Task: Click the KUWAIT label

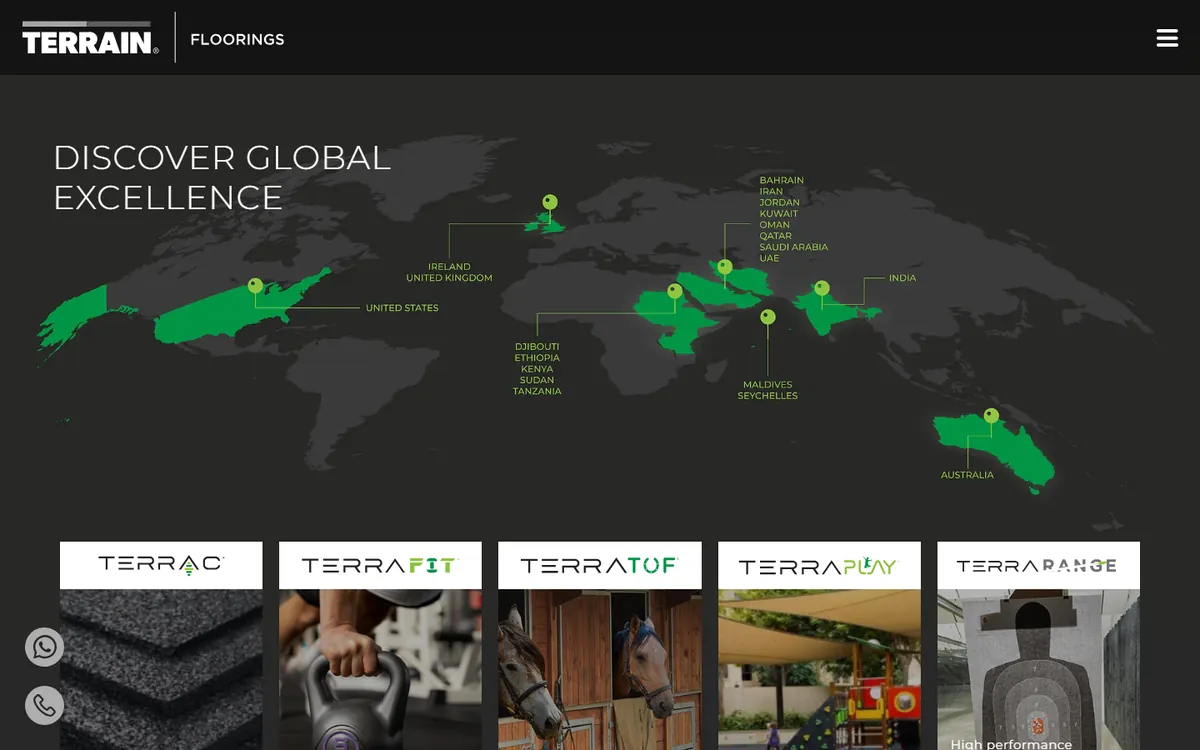Action: [778, 214]
